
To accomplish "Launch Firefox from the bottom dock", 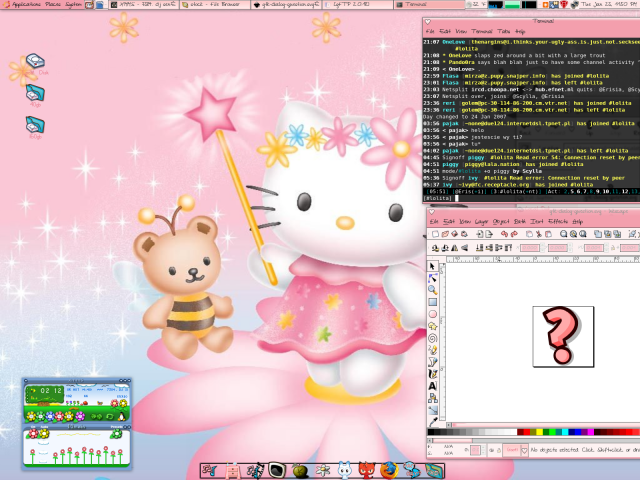I will pyautogui.click(x=389, y=470).
